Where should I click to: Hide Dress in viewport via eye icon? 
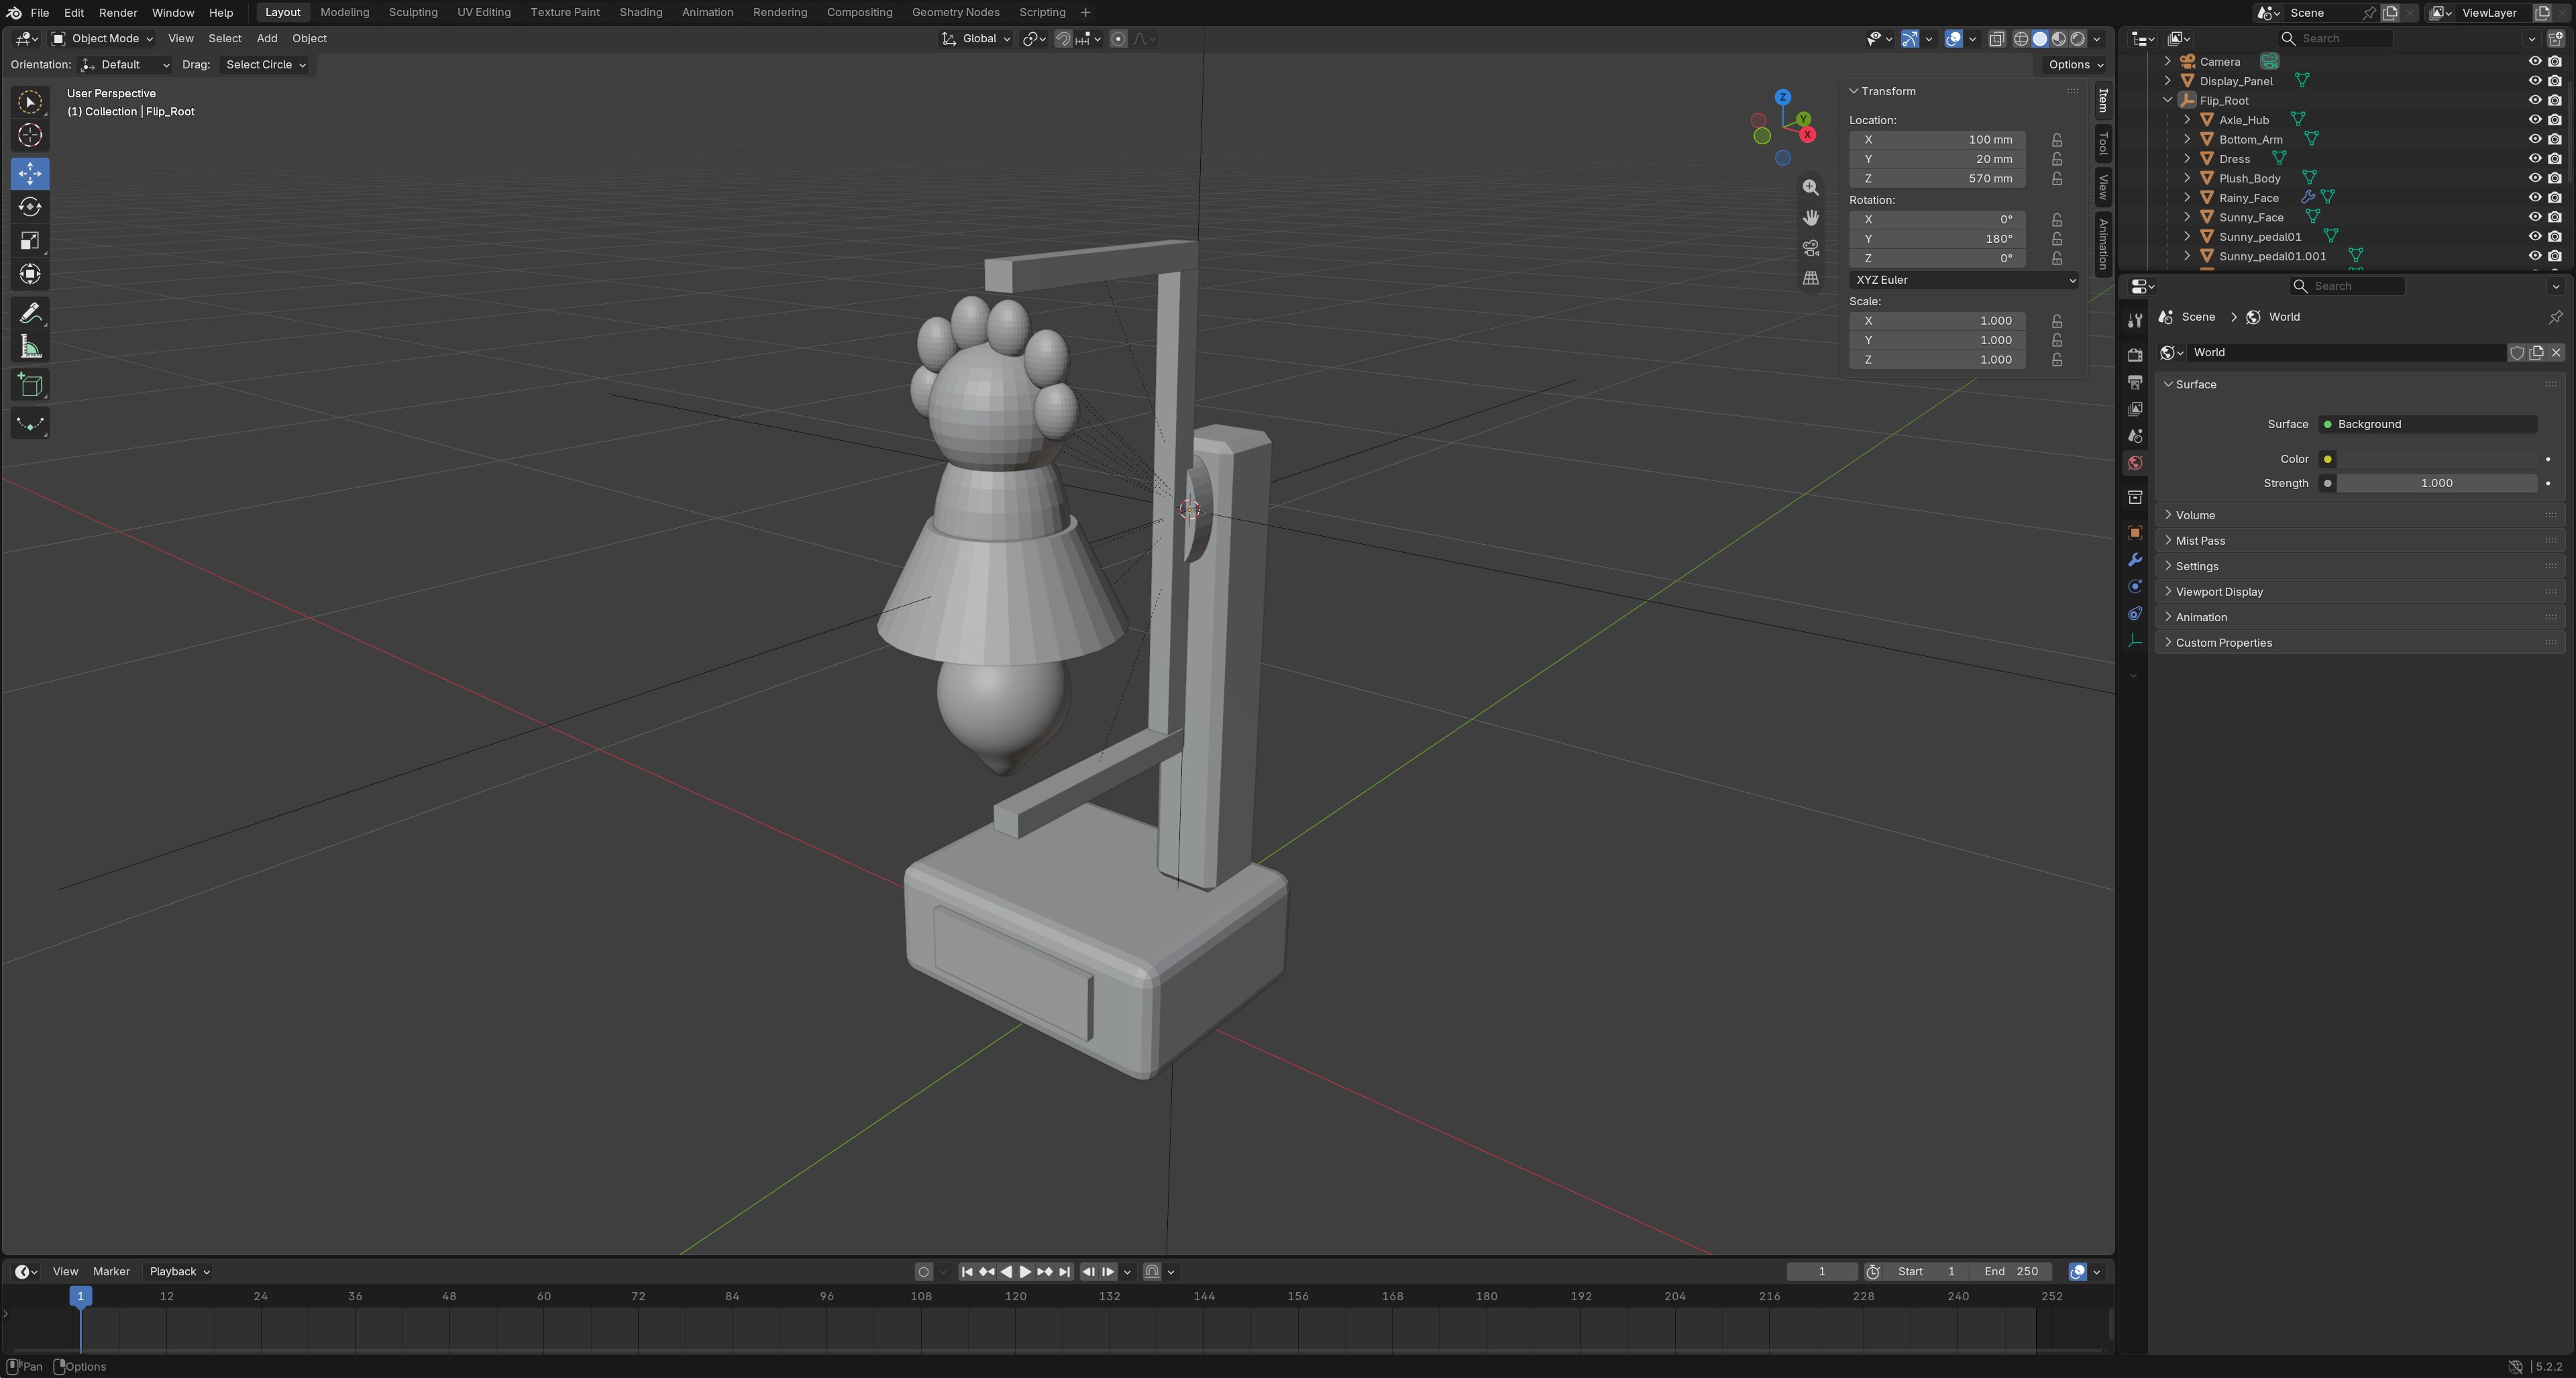tap(2534, 159)
